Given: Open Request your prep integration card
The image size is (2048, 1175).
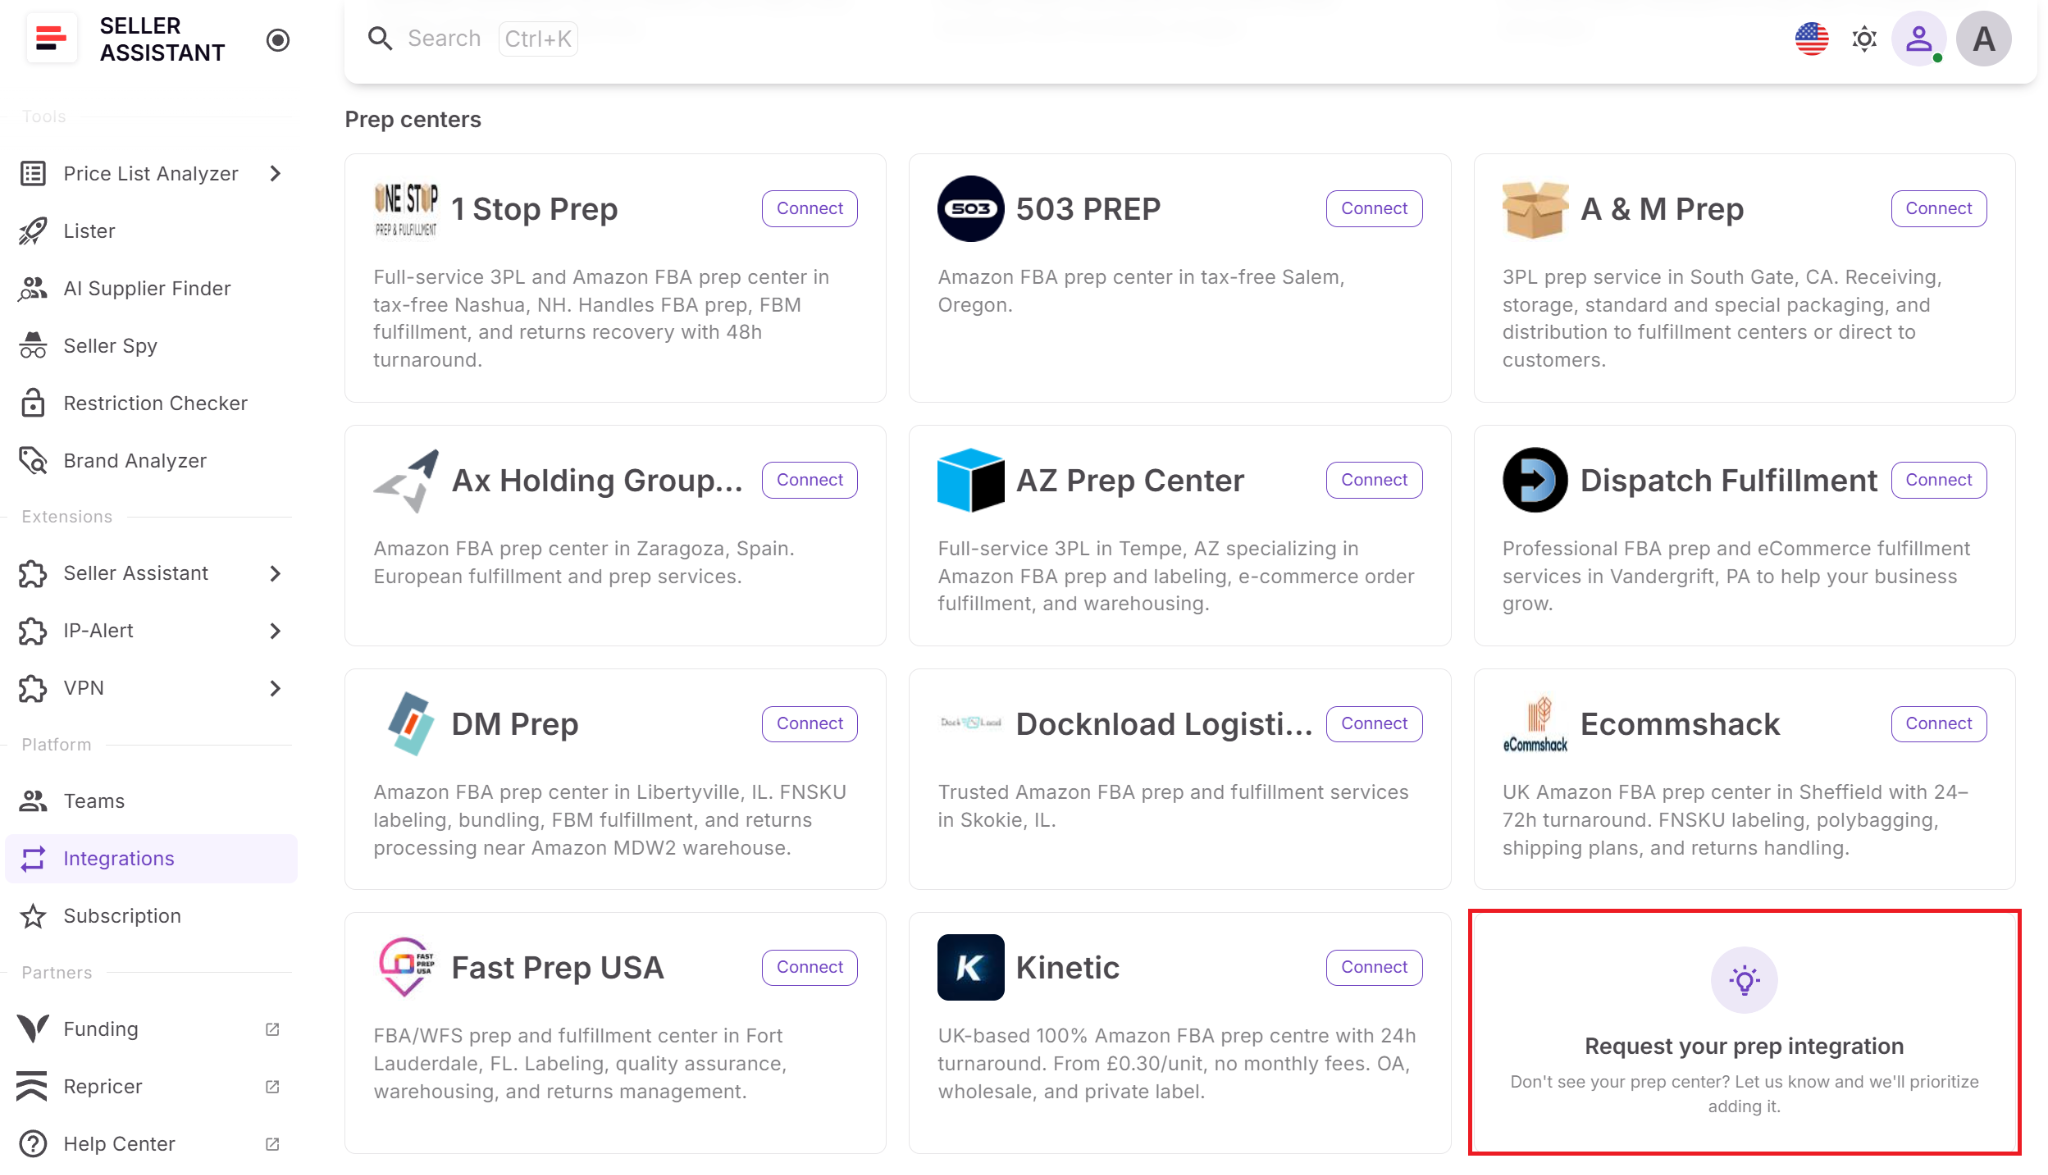Looking at the screenshot, I should point(1744,1032).
